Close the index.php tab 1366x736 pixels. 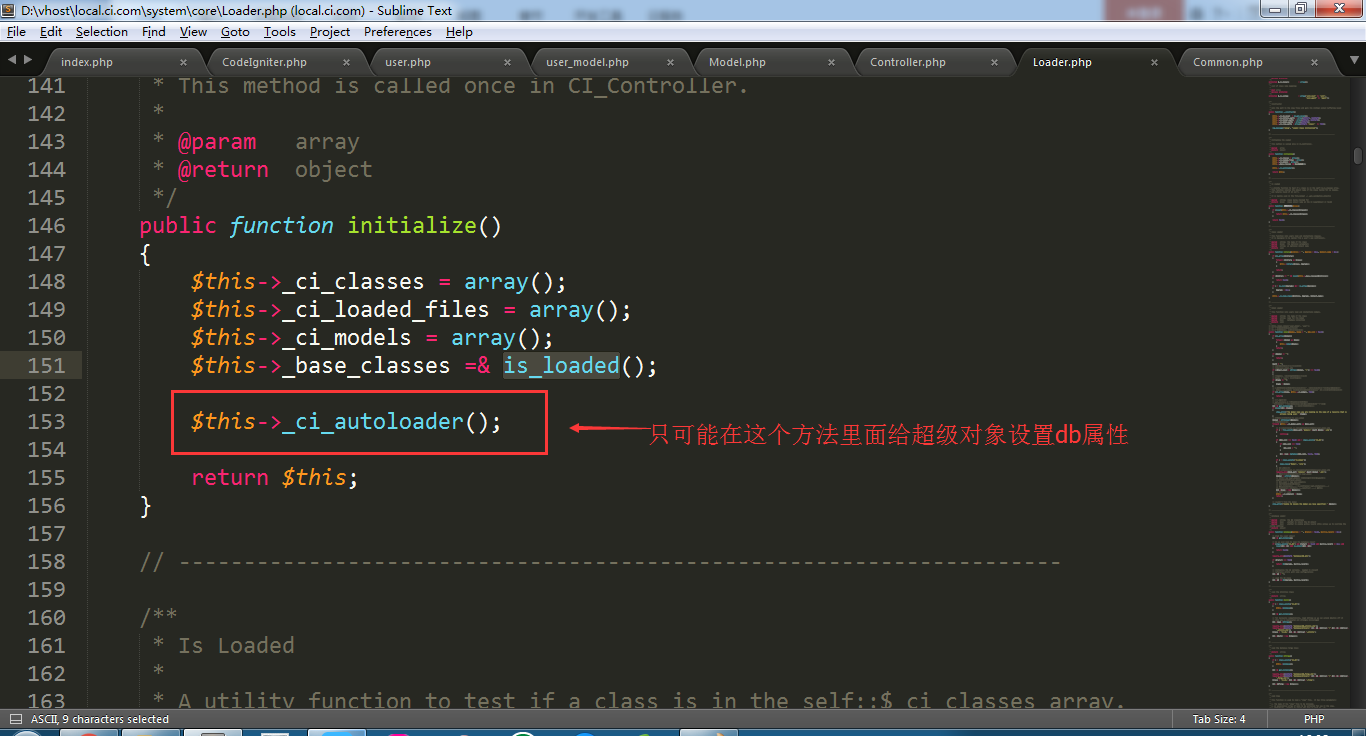click(184, 62)
